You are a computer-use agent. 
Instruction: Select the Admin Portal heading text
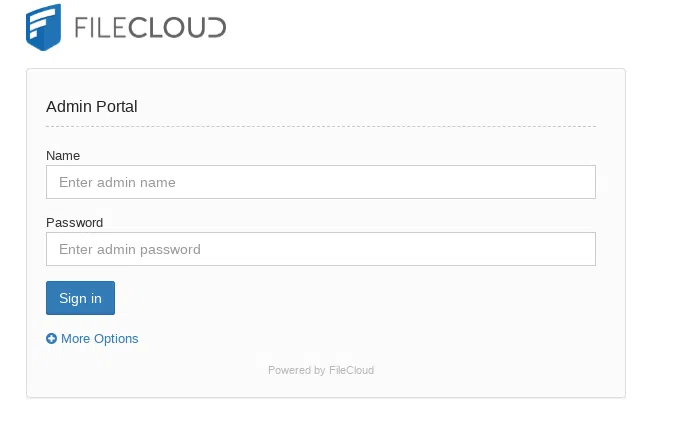[x=92, y=106]
